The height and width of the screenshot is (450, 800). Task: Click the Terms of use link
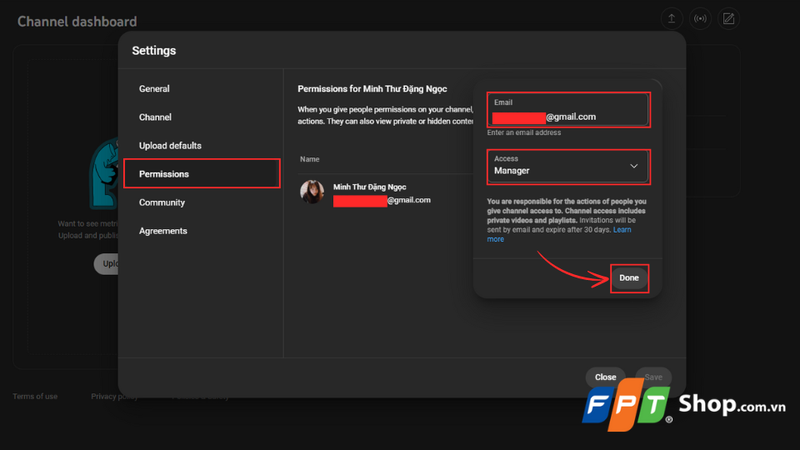click(x=35, y=396)
